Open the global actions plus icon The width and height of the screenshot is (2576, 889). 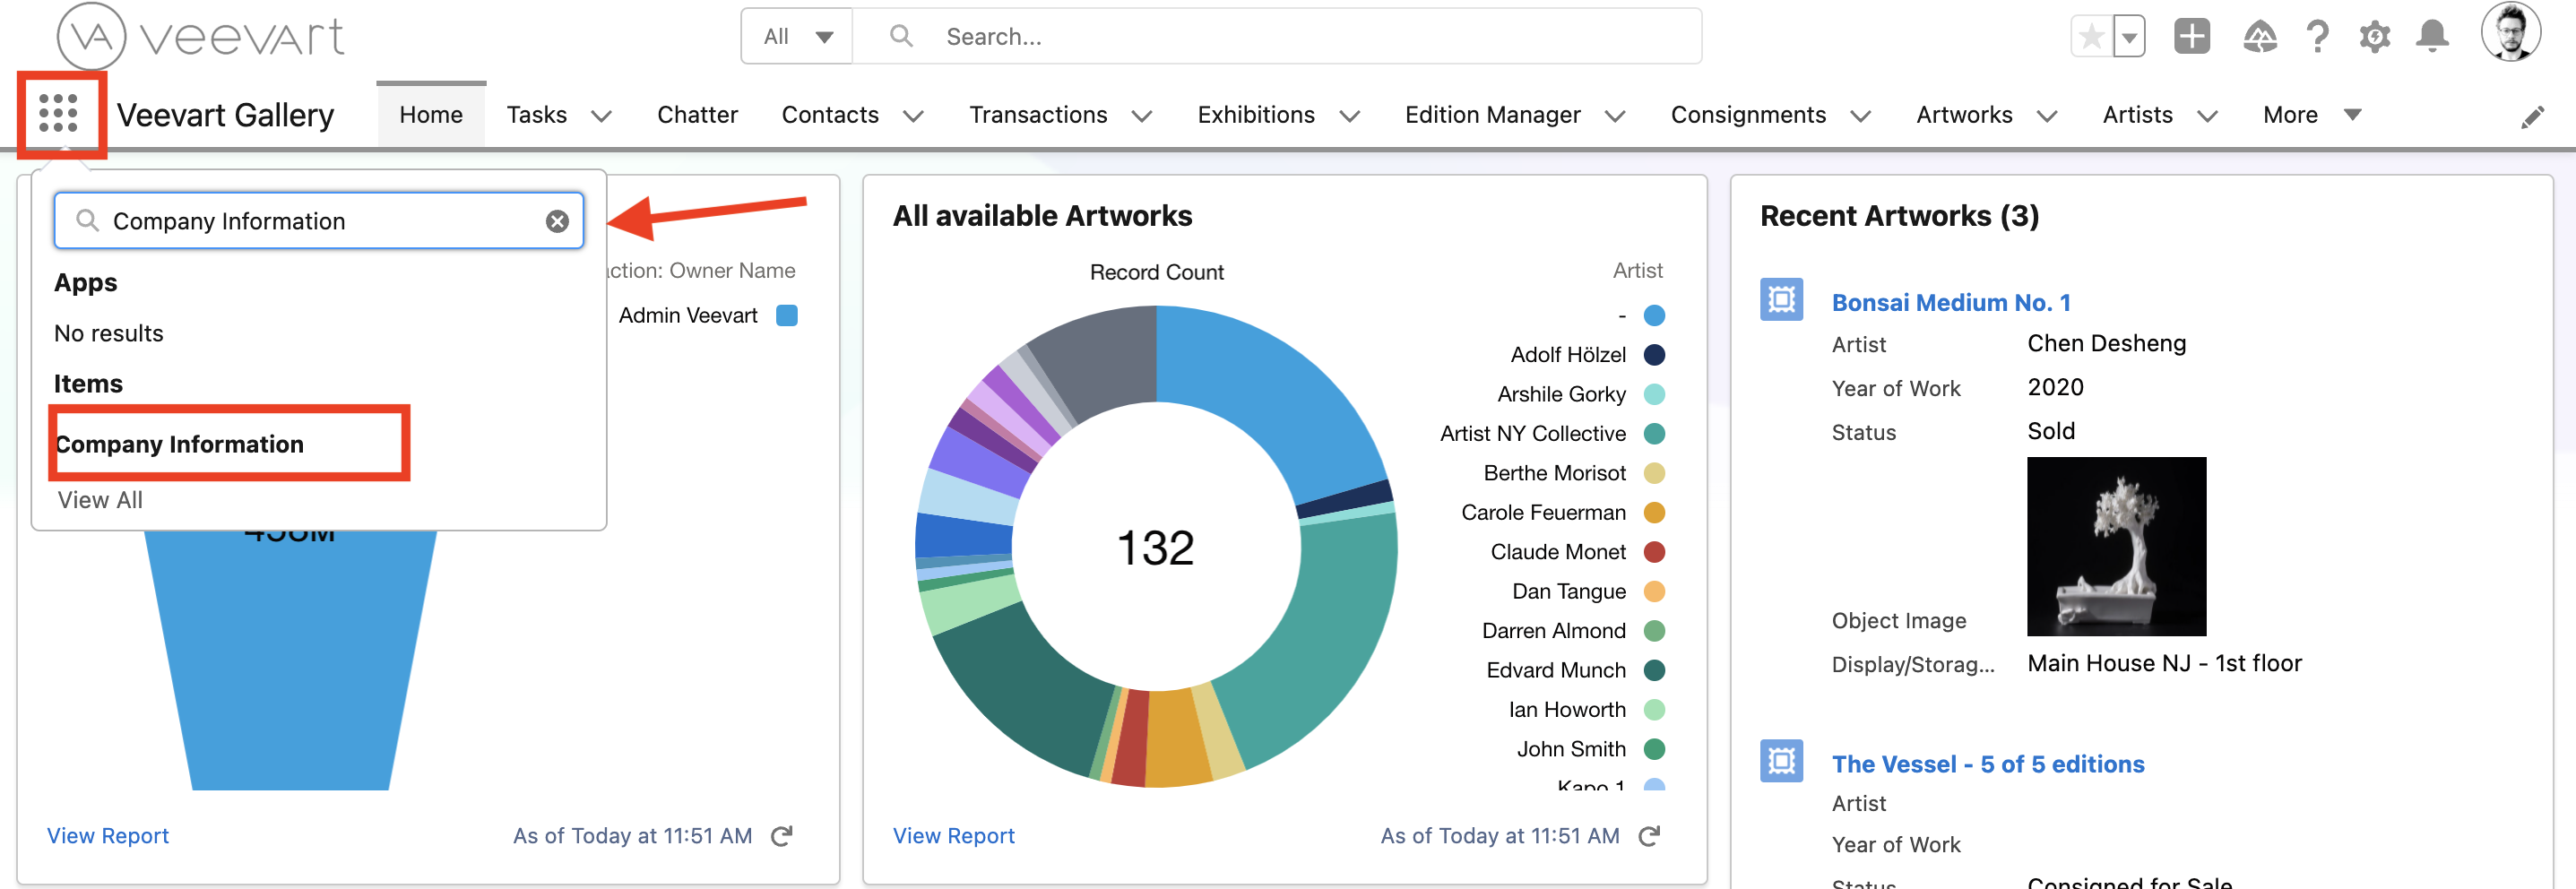(x=2191, y=37)
